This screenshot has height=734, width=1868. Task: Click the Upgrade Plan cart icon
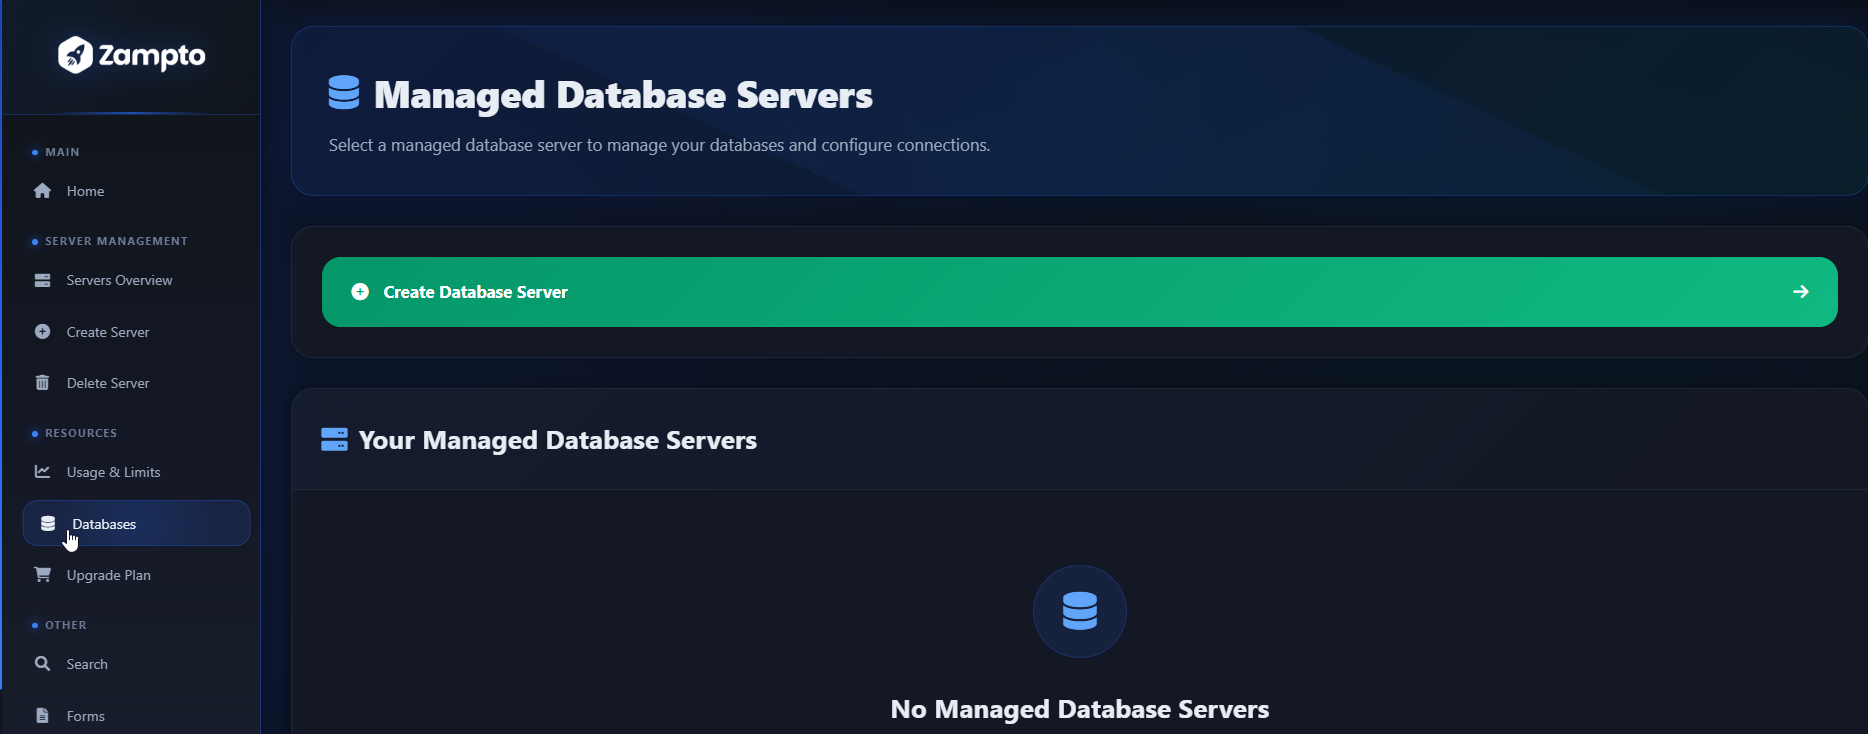coord(42,575)
